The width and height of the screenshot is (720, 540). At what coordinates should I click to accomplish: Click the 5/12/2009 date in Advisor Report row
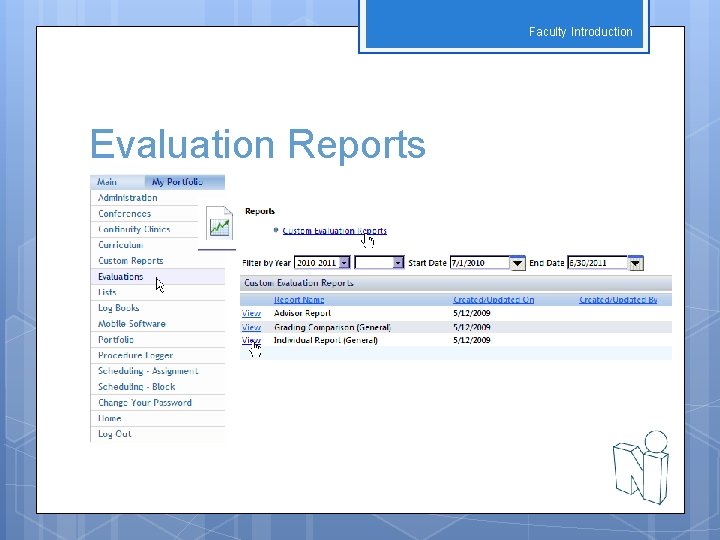pyautogui.click(x=472, y=313)
